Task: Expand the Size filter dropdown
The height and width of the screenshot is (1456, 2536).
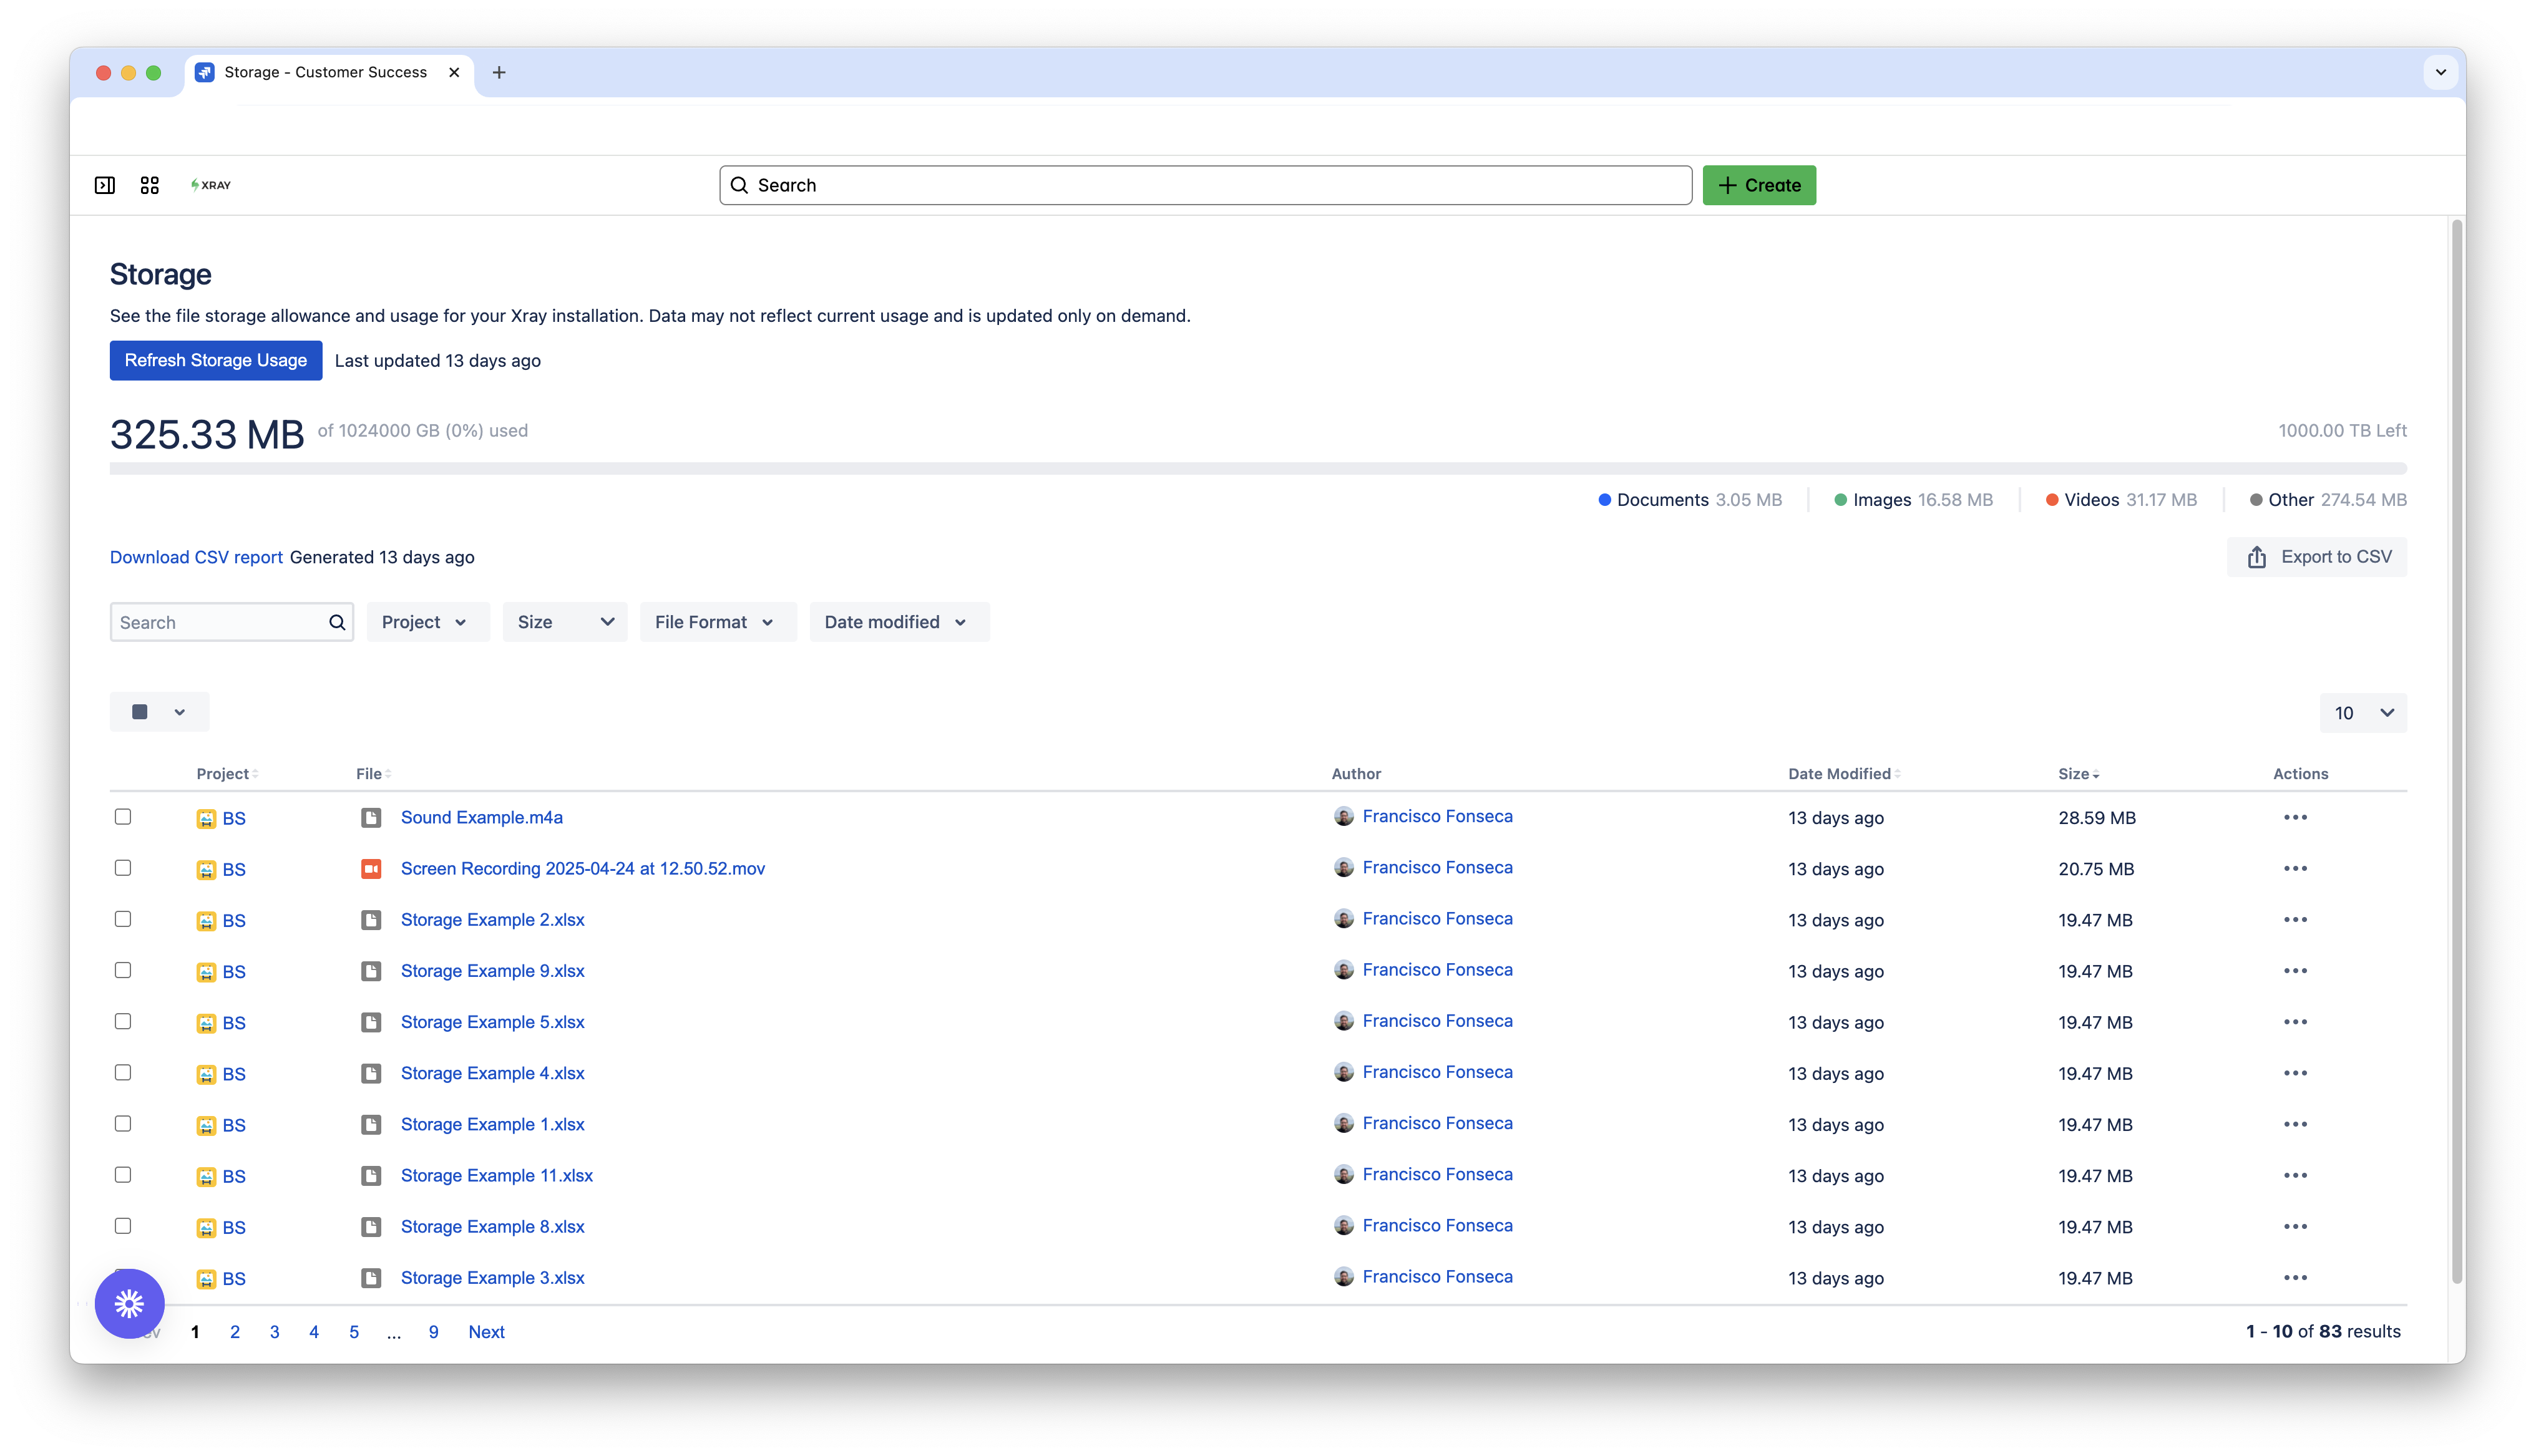Action: (x=565, y=622)
